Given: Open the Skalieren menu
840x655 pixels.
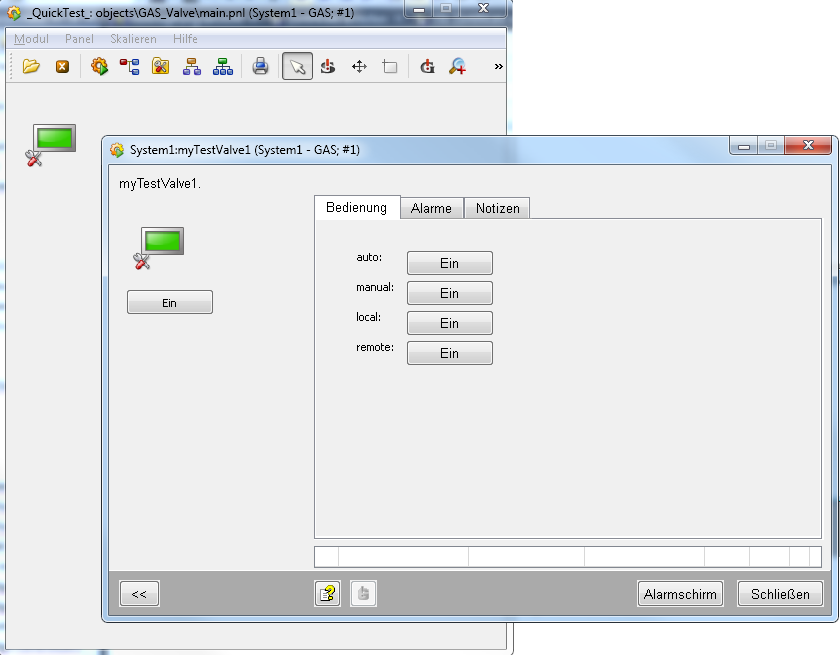Looking at the screenshot, I should click(133, 39).
